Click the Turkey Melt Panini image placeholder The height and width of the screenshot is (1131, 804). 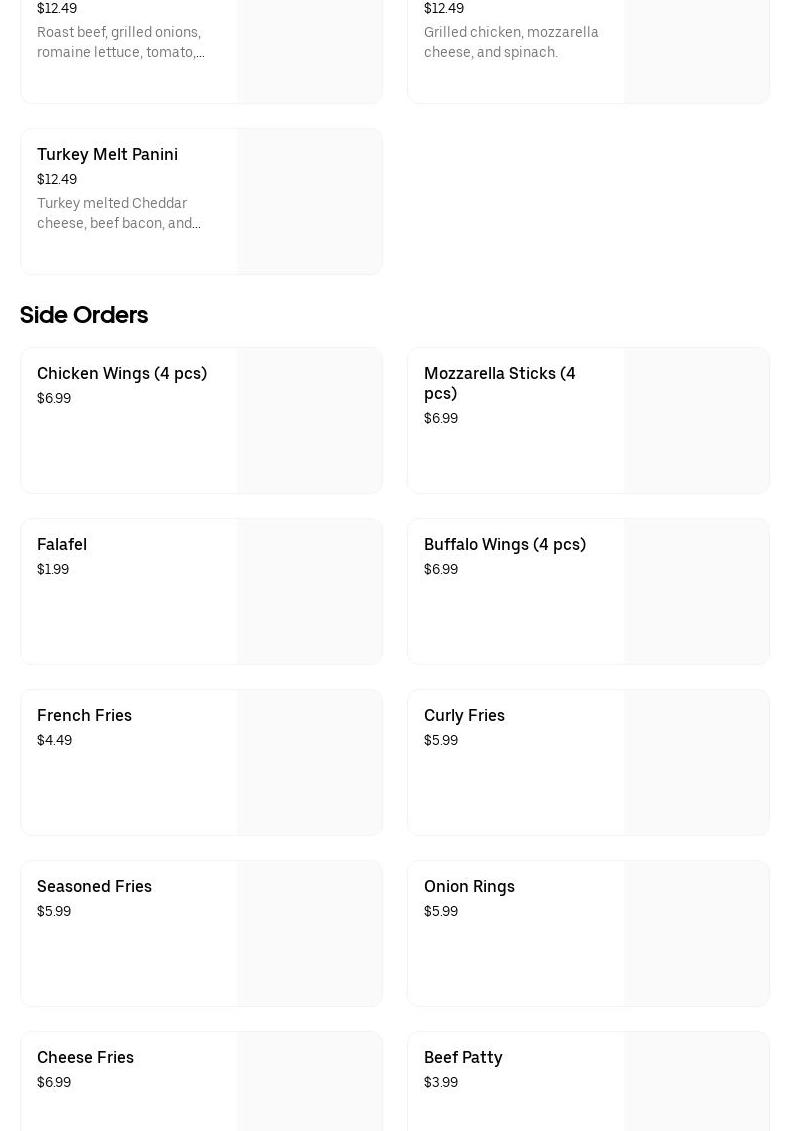(x=309, y=201)
